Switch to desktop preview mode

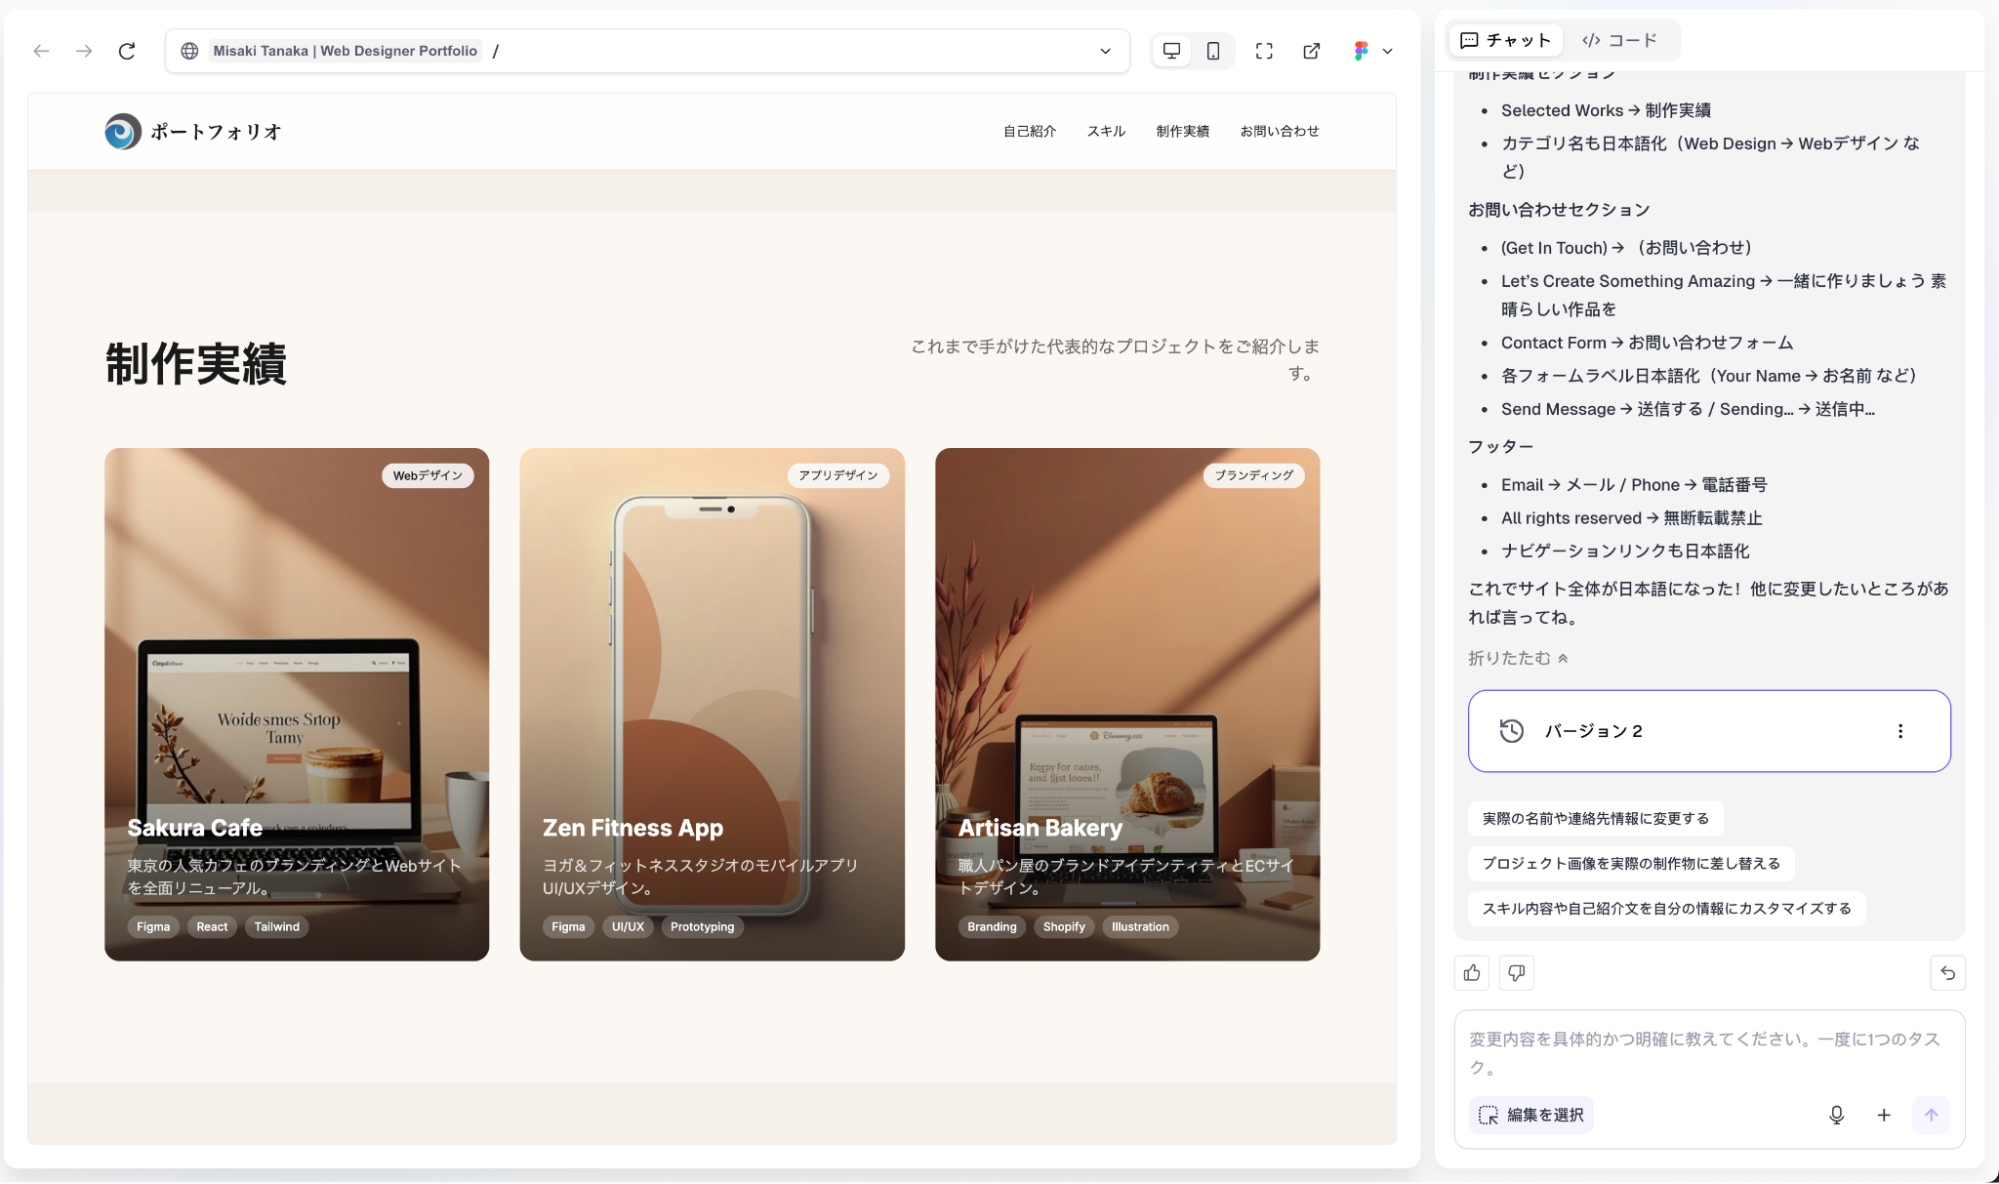tap(1171, 51)
